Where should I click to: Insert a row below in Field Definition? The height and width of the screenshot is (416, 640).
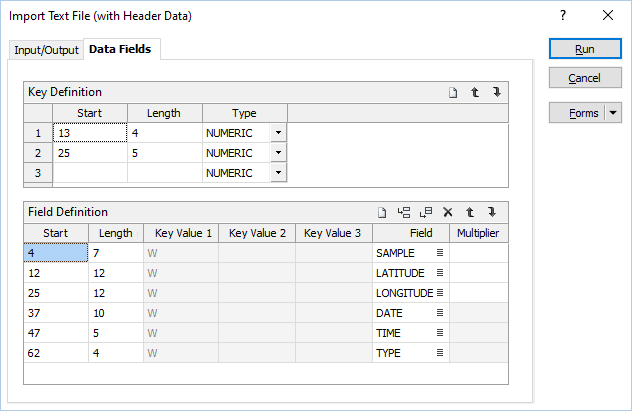coord(426,213)
